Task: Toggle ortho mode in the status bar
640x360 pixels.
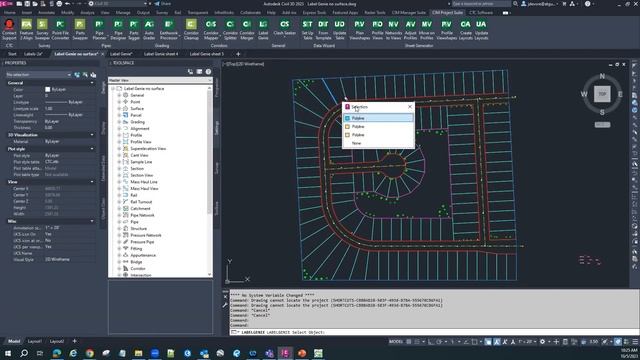Action: (x=431, y=342)
